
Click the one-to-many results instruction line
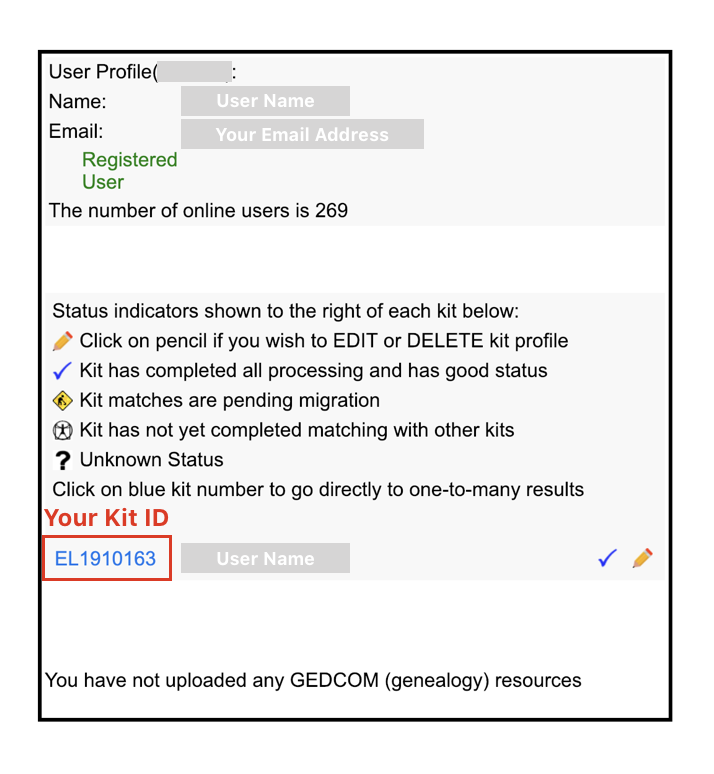318,490
